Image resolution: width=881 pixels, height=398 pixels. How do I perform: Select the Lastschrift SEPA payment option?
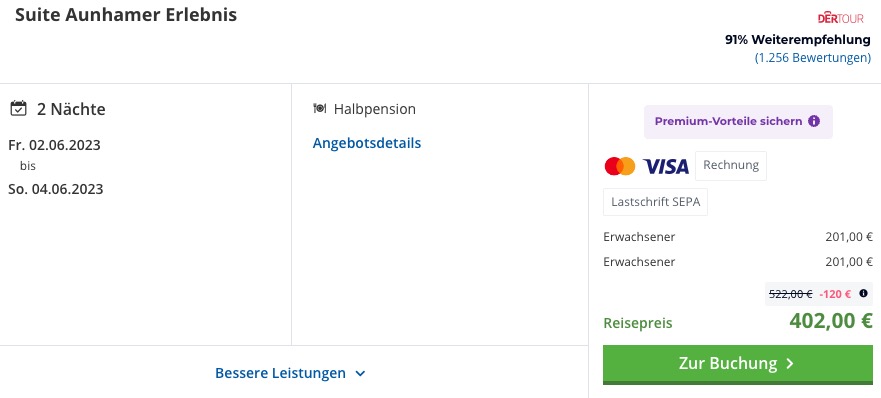pos(655,202)
